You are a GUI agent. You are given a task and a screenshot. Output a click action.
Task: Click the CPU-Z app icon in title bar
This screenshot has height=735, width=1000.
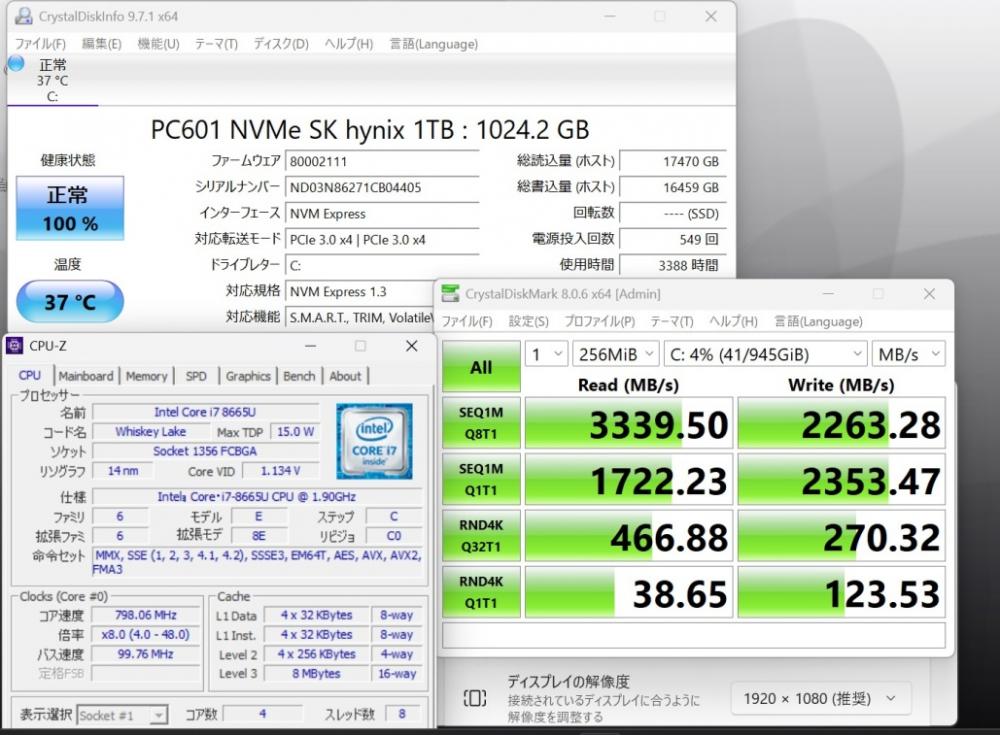point(14,346)
